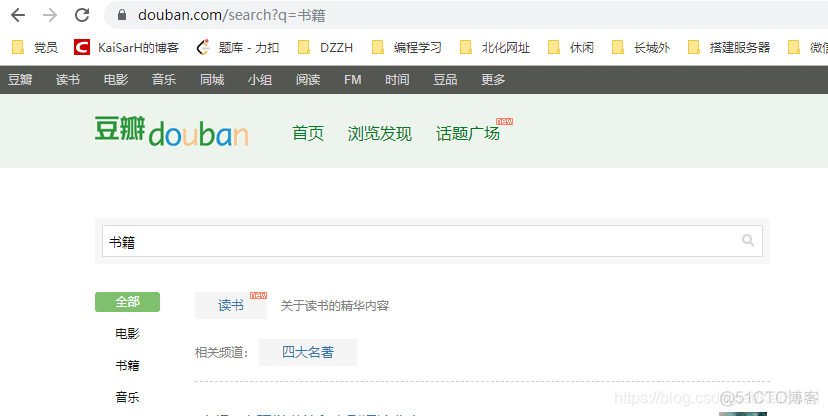Open the 搭建服务器 bookmark folder
828x416 pixels.
(729, 48)
